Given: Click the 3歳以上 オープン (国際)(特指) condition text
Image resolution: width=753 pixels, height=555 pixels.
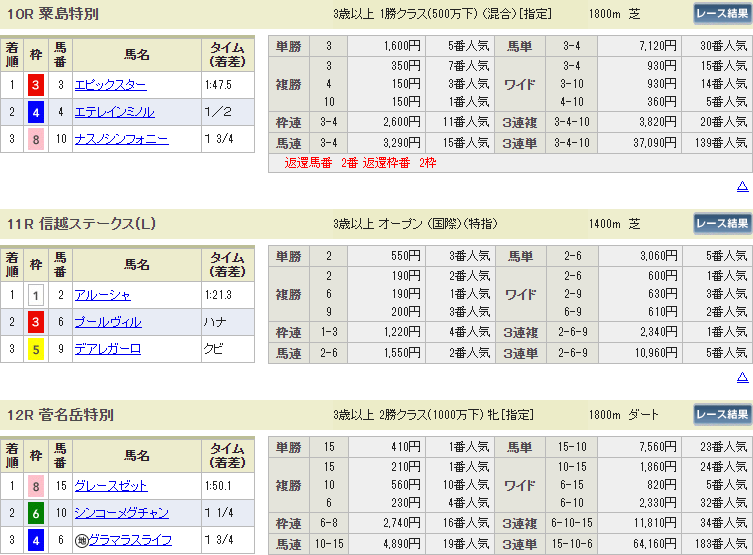Looking at the screenshot, I should pos(415,223).
